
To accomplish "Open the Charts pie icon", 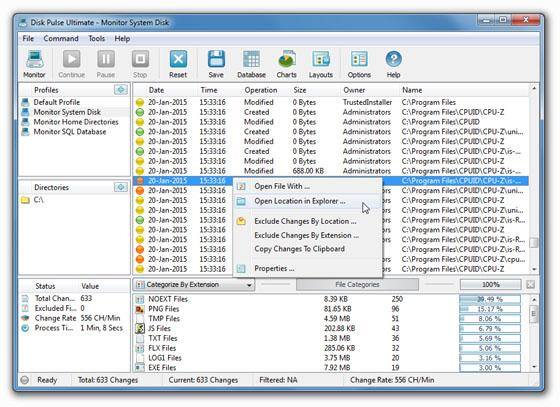I will [287, 60].
